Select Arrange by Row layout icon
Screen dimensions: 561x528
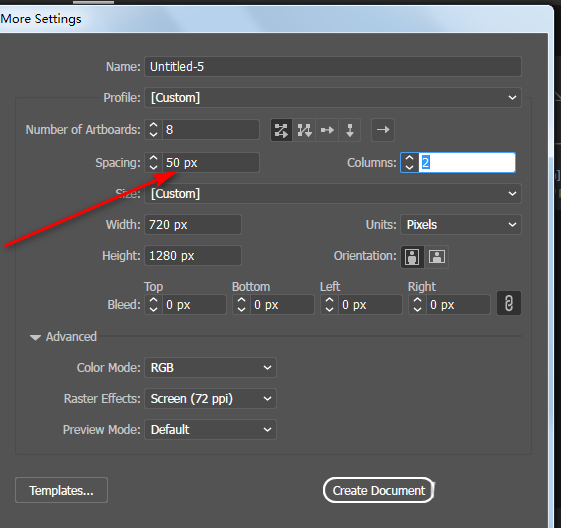327,130
